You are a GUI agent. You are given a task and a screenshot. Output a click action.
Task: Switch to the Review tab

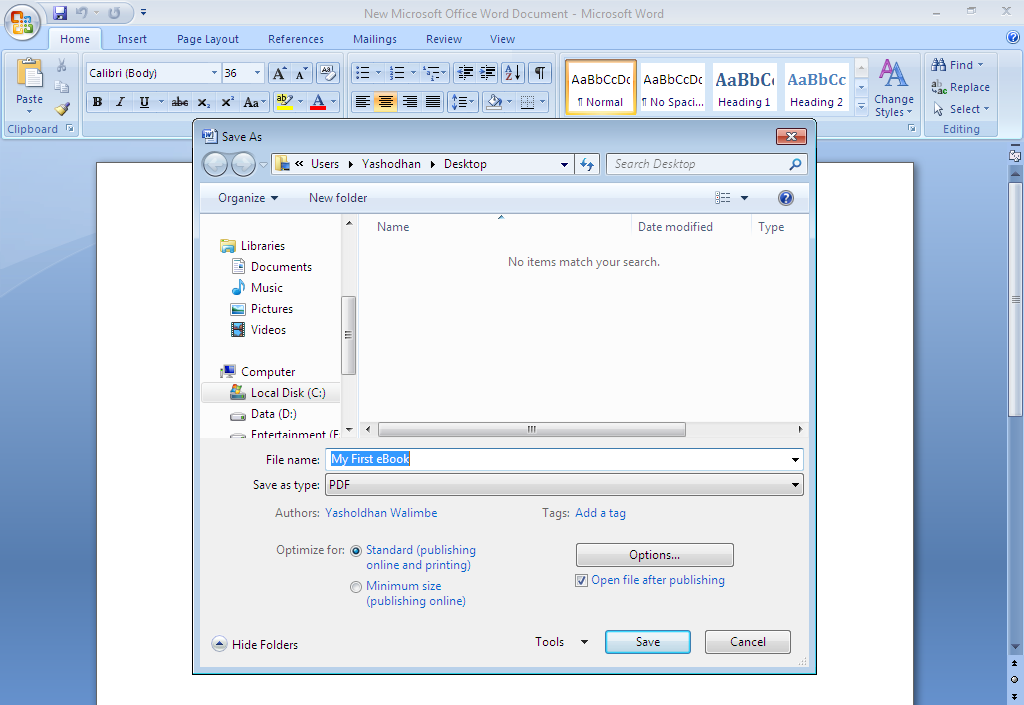(444, 39)
